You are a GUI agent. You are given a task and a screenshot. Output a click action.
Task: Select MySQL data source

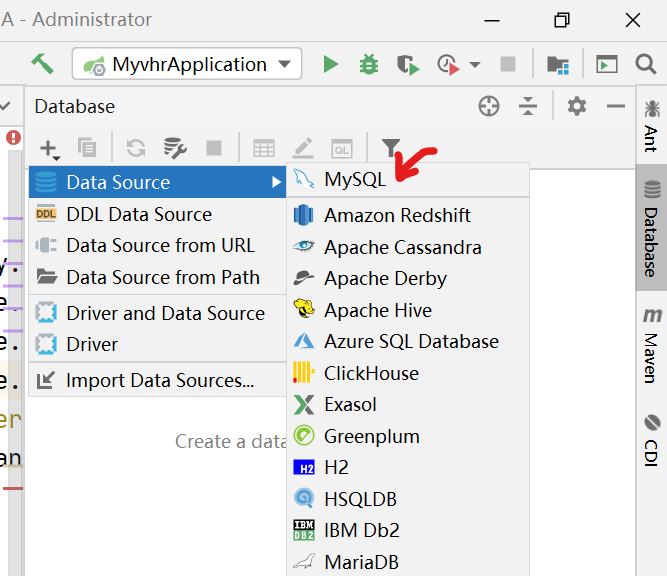[408, 180]
